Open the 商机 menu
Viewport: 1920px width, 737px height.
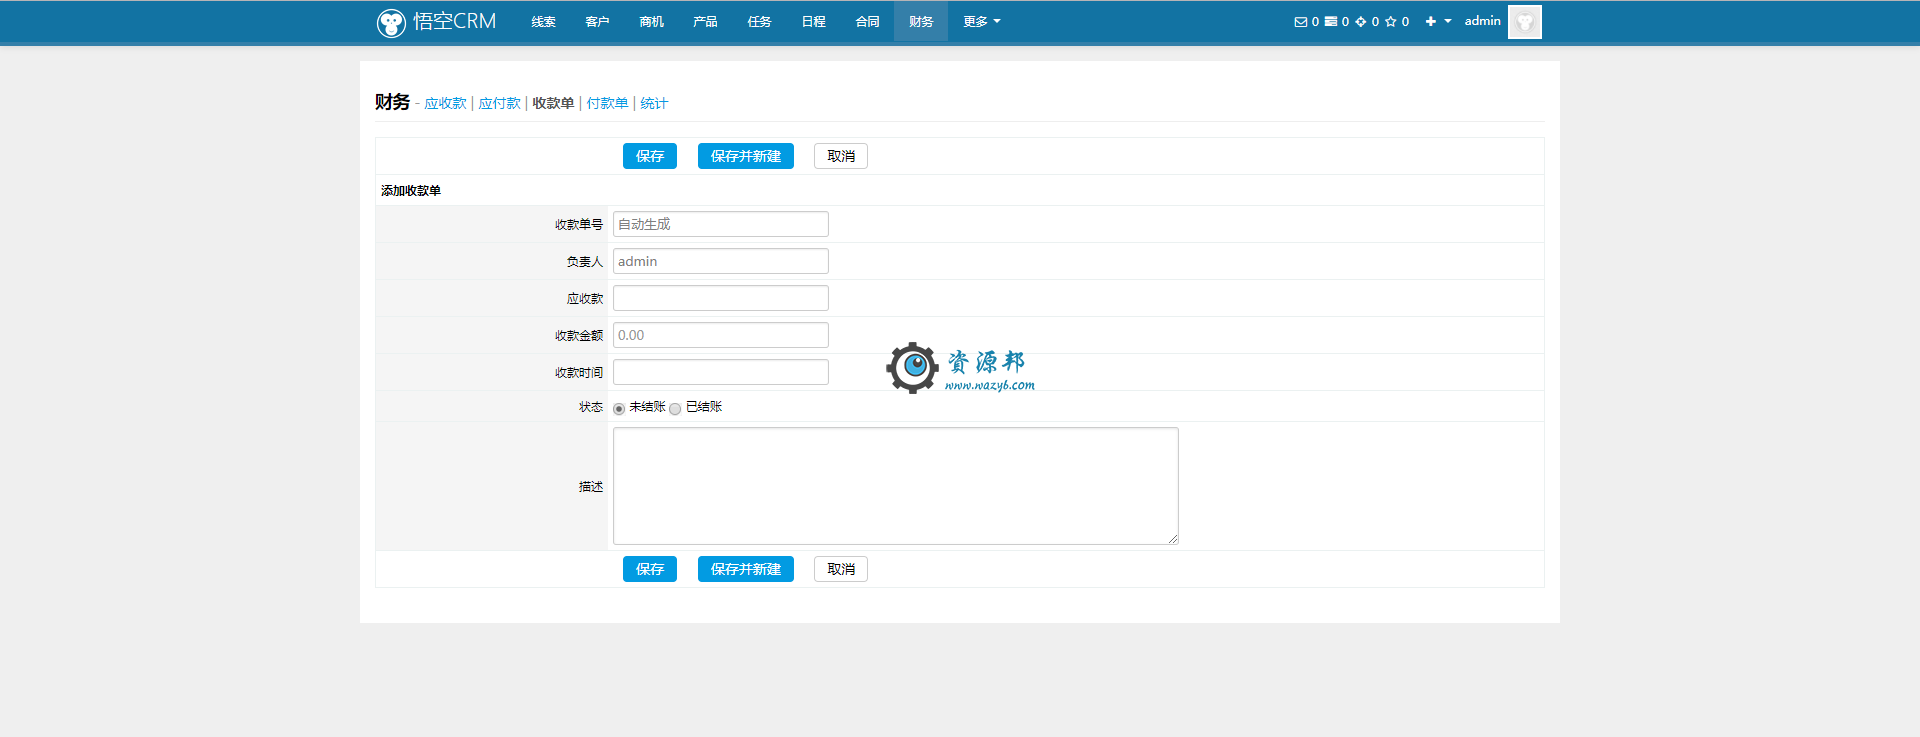pyautogui.click(x=651, y=21)
